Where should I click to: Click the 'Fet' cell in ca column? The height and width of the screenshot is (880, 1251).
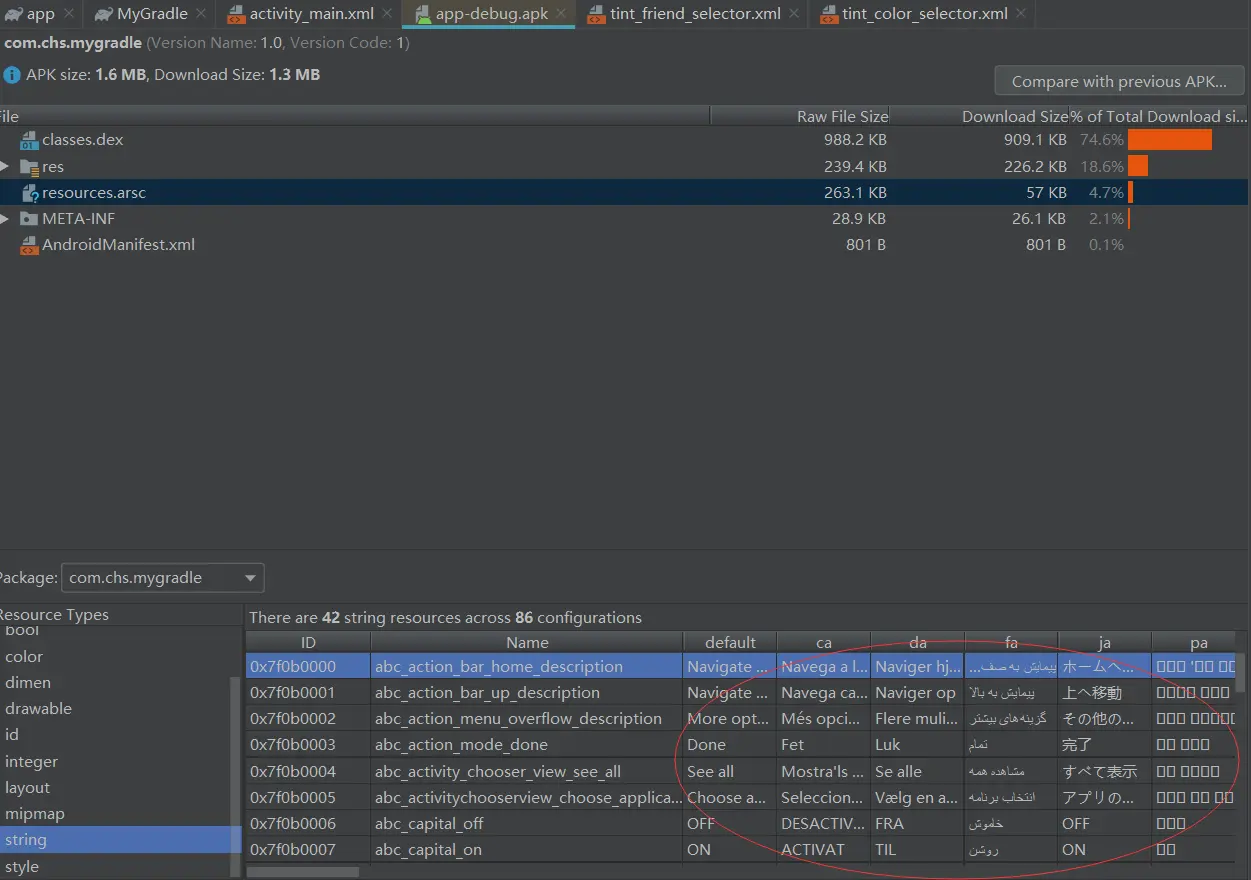[x=824, y=745]
